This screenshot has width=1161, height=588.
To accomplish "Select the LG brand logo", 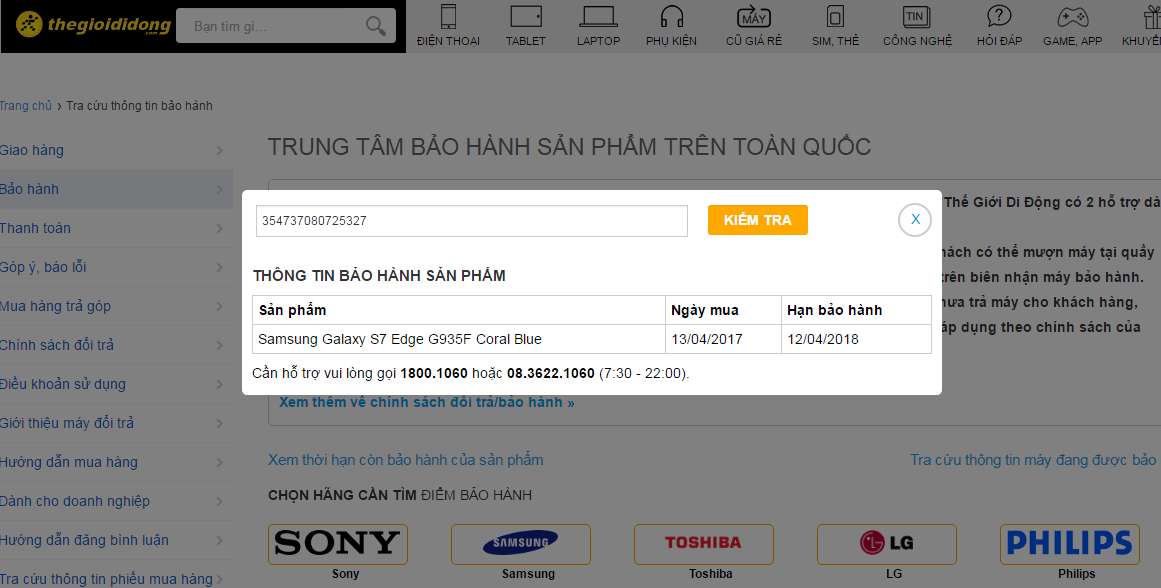I will (x=886, y=544).
